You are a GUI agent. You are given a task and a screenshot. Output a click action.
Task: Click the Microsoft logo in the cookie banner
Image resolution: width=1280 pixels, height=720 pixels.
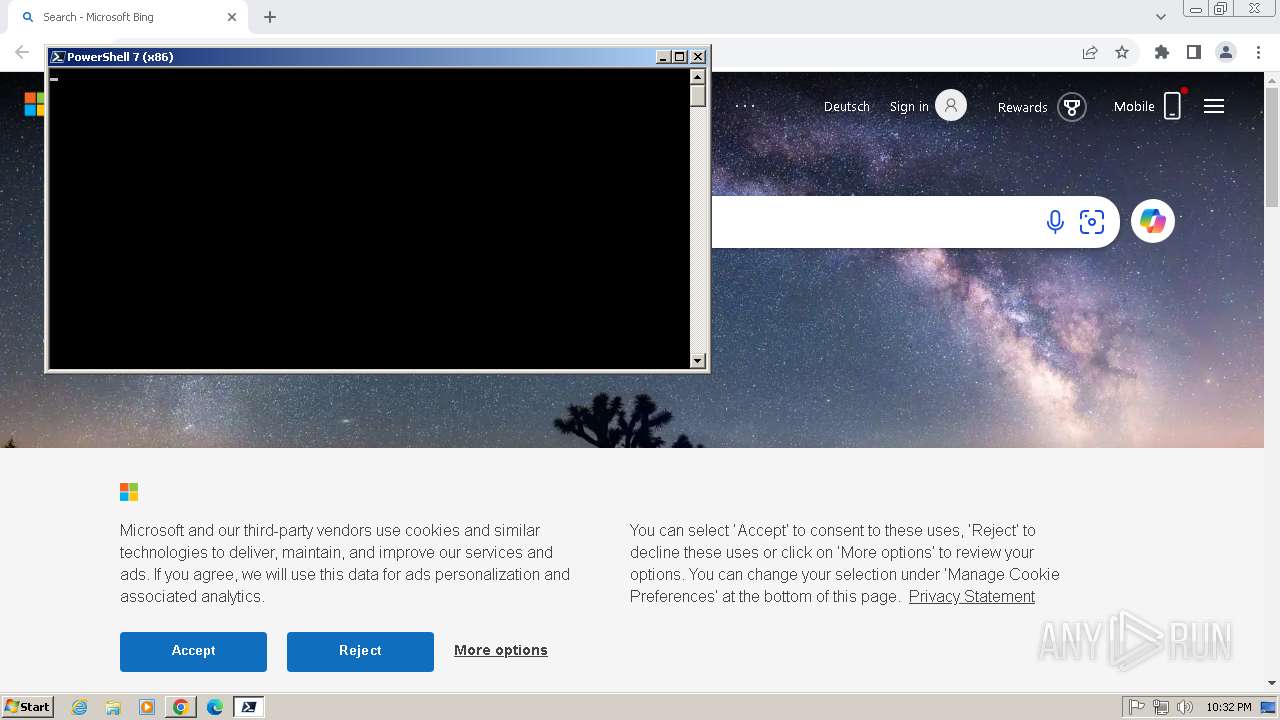(129, 492)
